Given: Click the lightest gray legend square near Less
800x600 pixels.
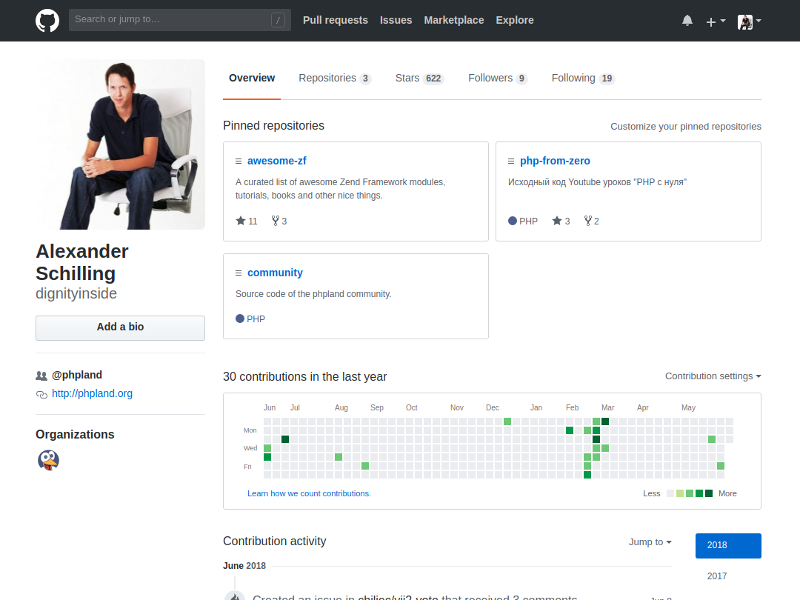Looking at the screenshot, I should (x=670, y=493).
